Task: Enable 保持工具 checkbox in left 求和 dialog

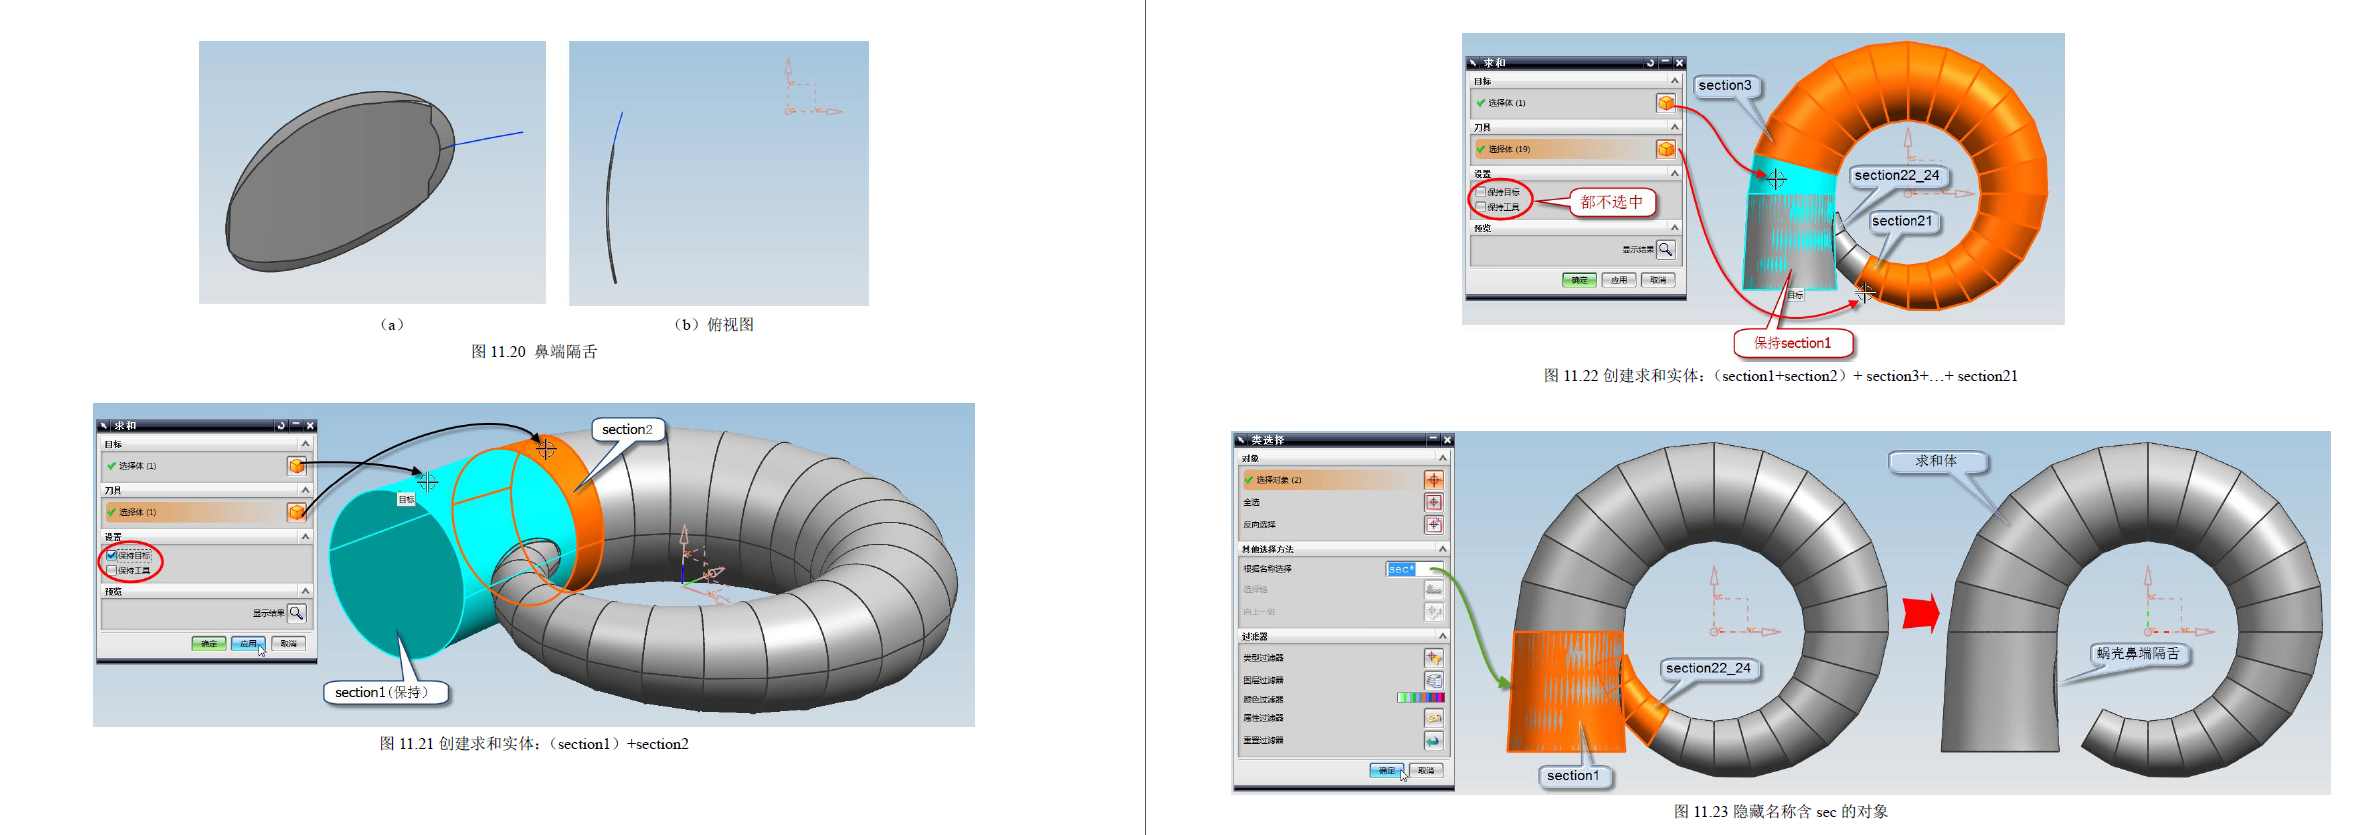Action: pos(111,570)
